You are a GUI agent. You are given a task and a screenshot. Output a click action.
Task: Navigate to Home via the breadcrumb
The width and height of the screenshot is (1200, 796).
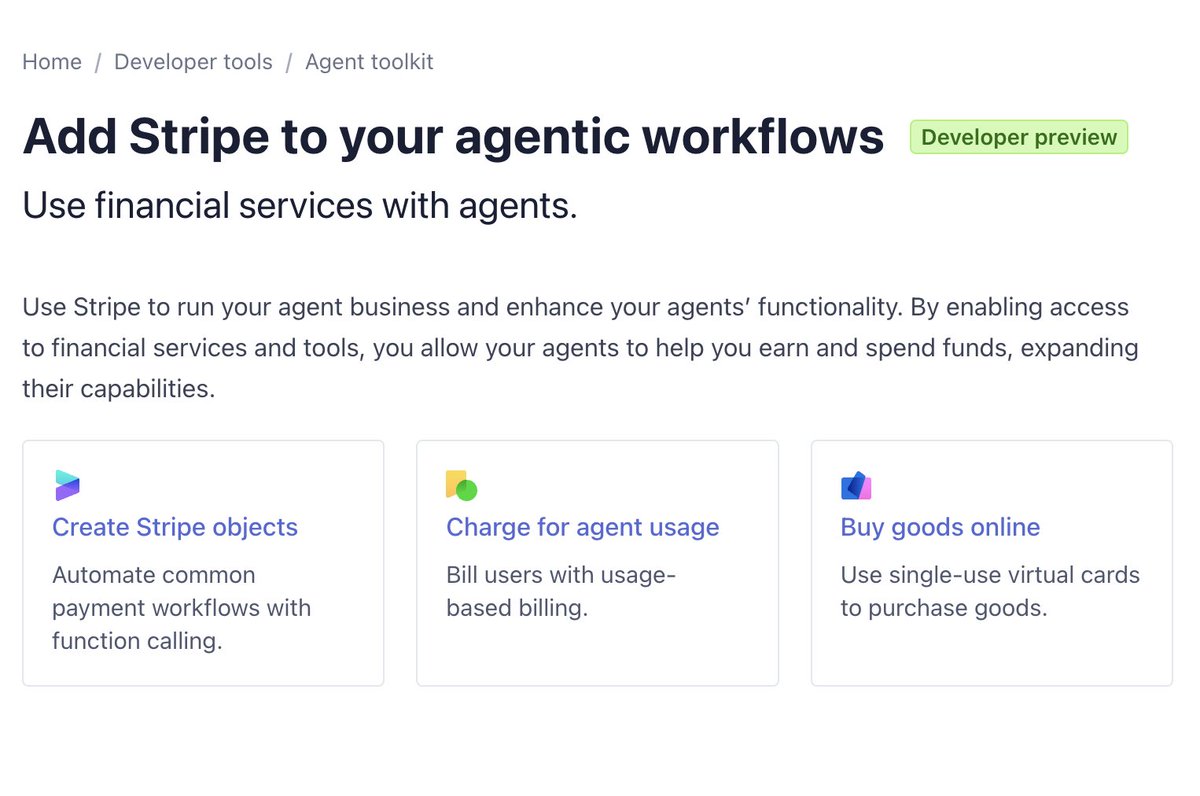tap(51, 62)
